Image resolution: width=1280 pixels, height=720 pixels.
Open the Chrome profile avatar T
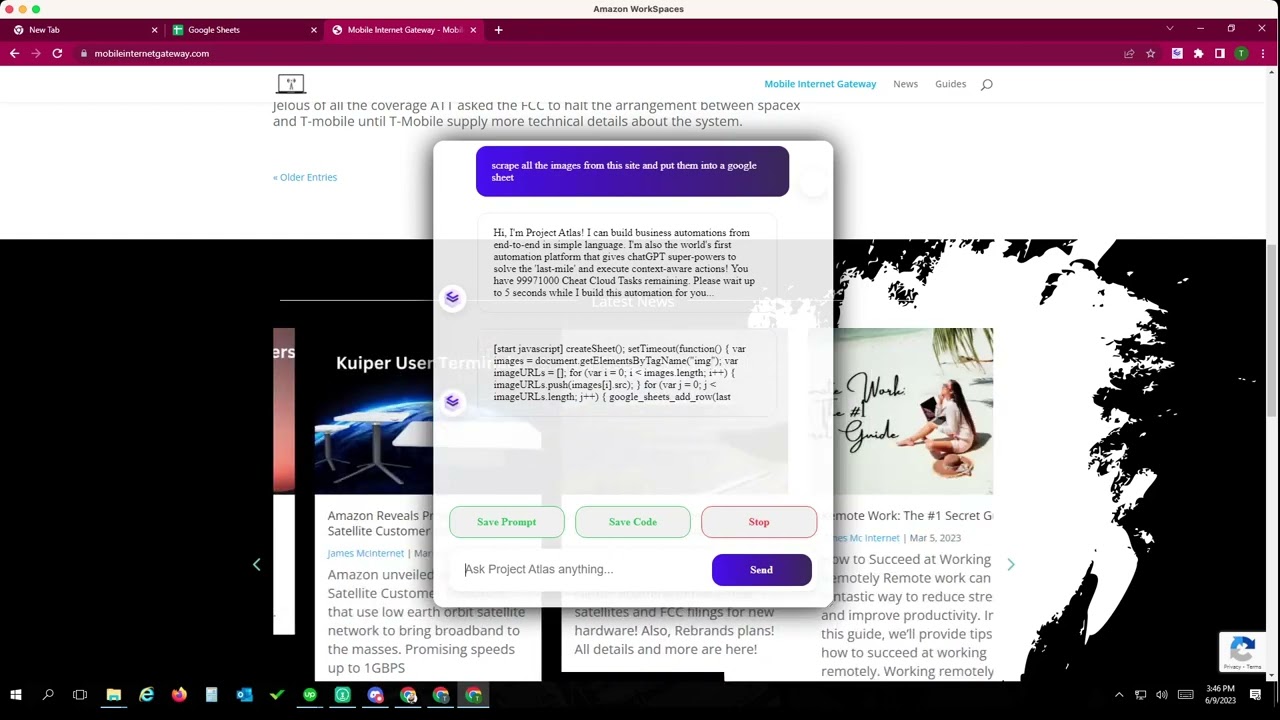pyautogui.click(x=1241, y=54)
